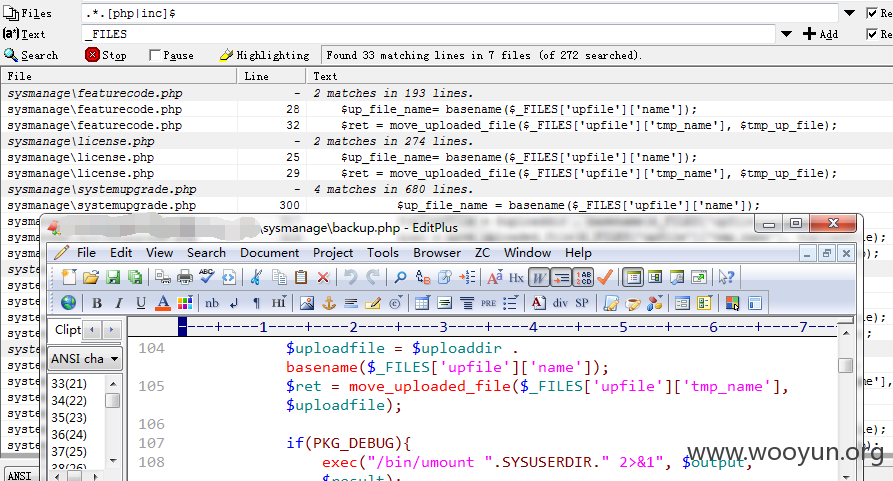Click the Line column header
Viewport: 893px width, 481px height.
point(271,76)
